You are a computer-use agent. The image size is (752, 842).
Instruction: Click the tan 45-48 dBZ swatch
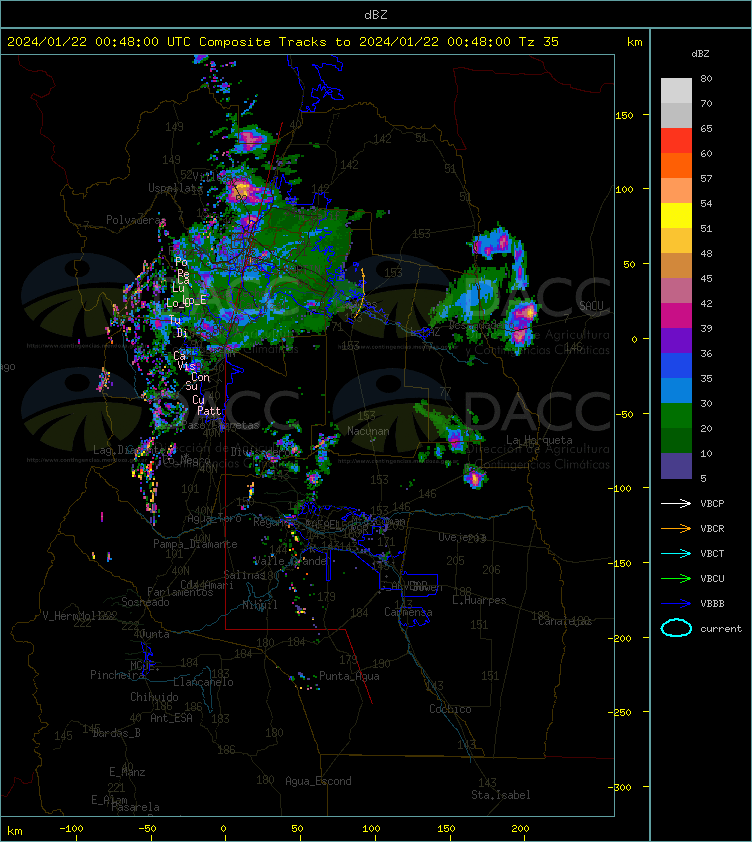pos(676,265)
